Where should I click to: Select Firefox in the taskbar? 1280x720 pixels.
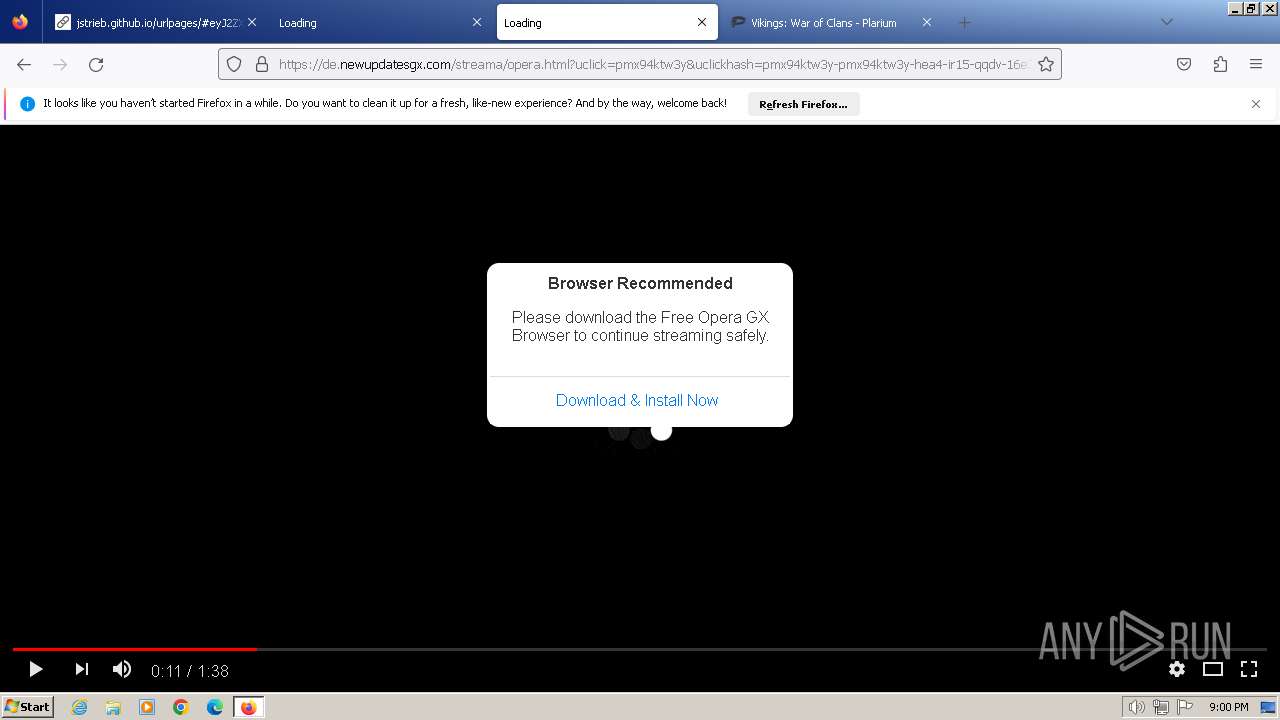(248, 707)
